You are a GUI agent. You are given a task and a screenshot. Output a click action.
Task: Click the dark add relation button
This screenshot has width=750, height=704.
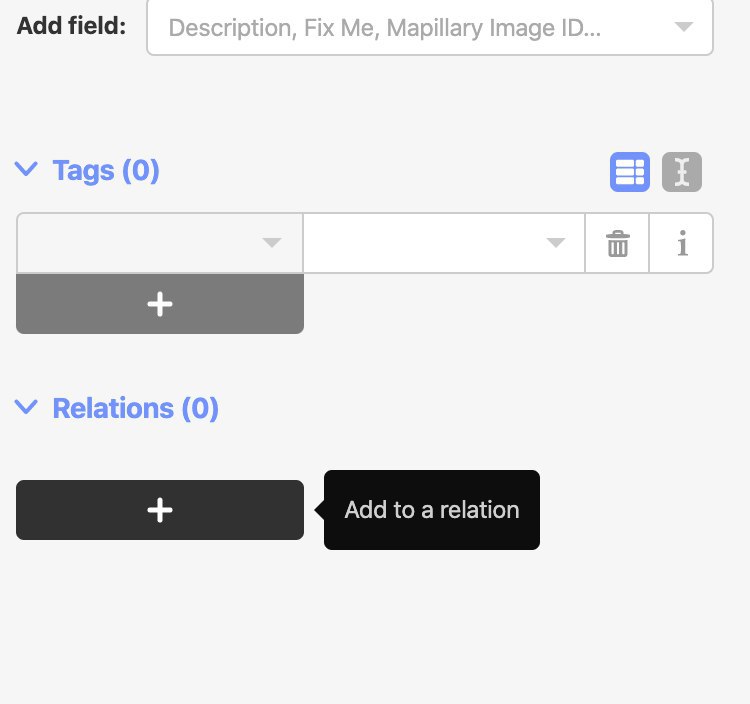tap(160, 510)
